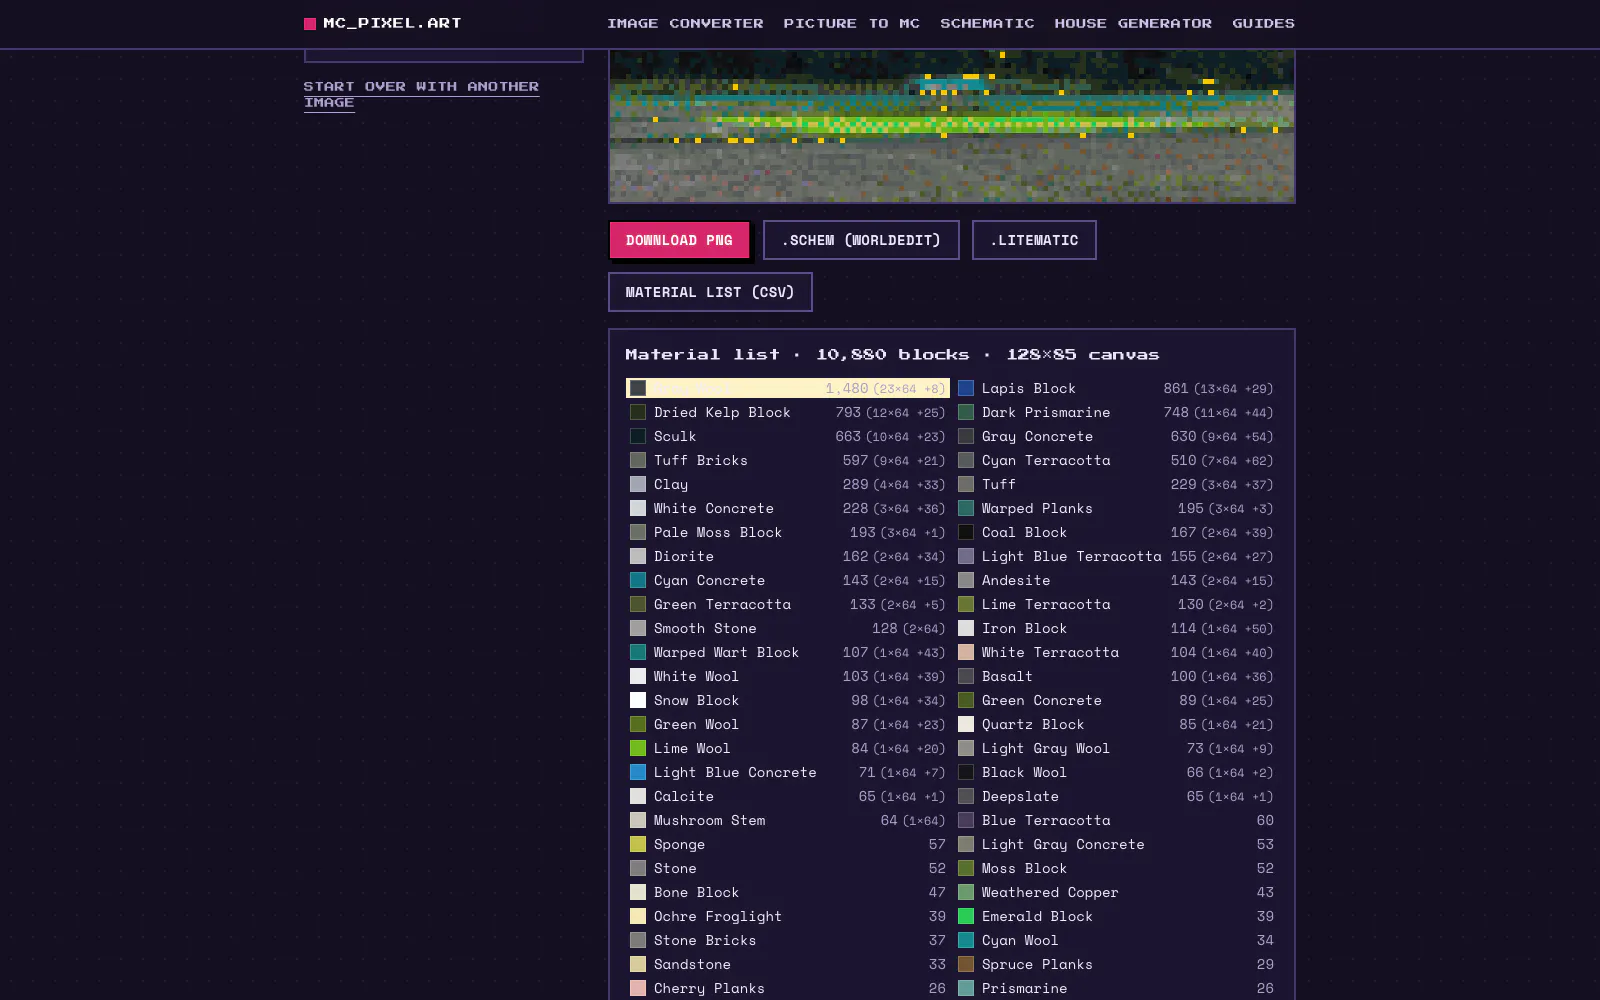Select the Dried Kelp Block swatch
Viewport: 1600px width, 1000px height.
[638, 412]
